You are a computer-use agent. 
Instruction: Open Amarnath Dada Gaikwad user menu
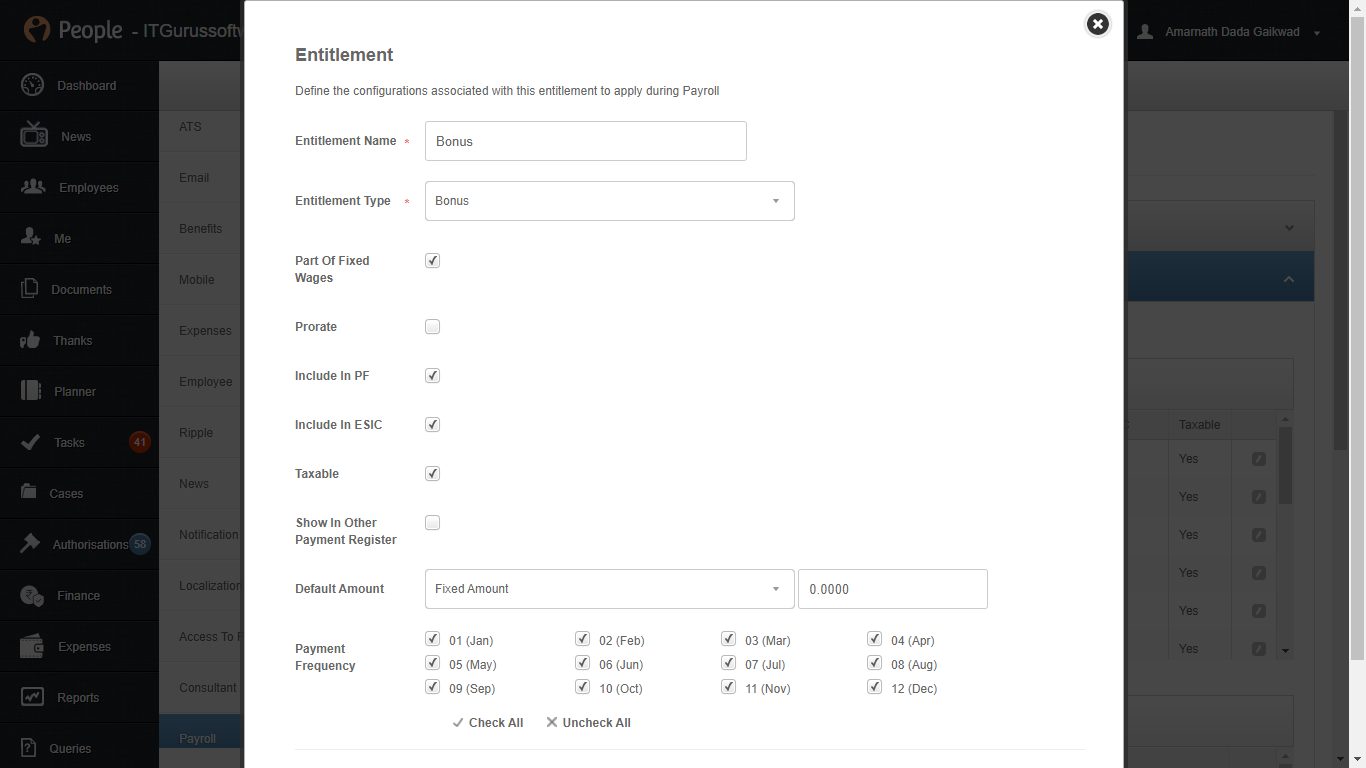[1230, 32]
